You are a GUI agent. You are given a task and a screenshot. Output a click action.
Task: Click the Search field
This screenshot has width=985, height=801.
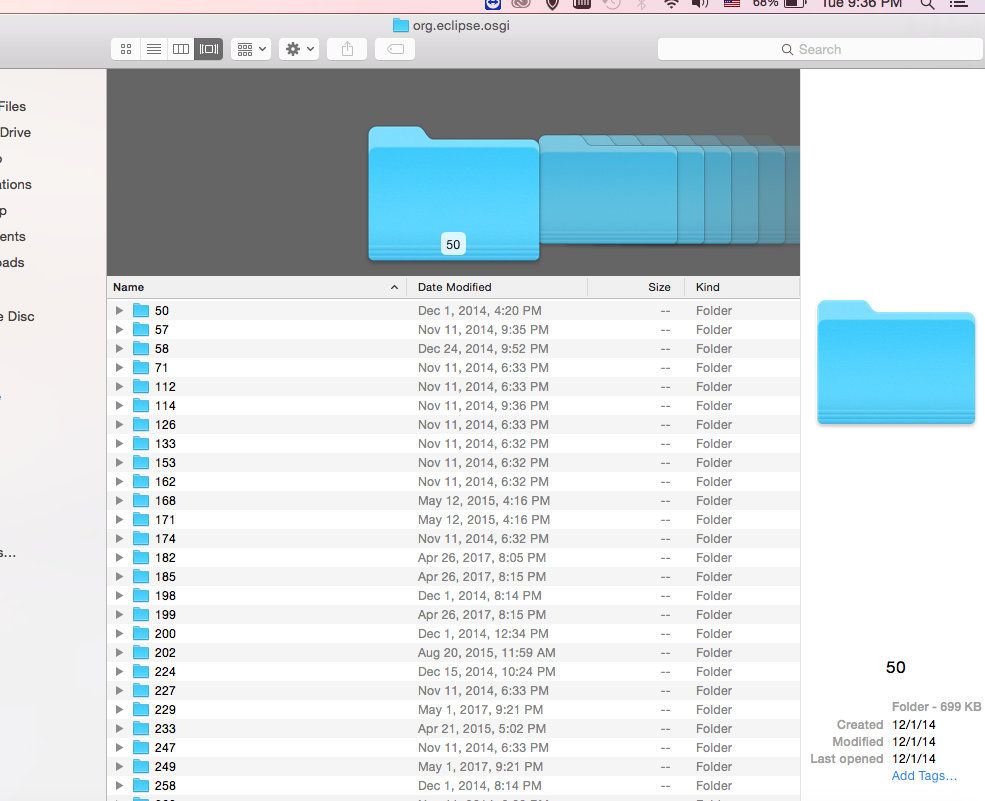(820, 49)
